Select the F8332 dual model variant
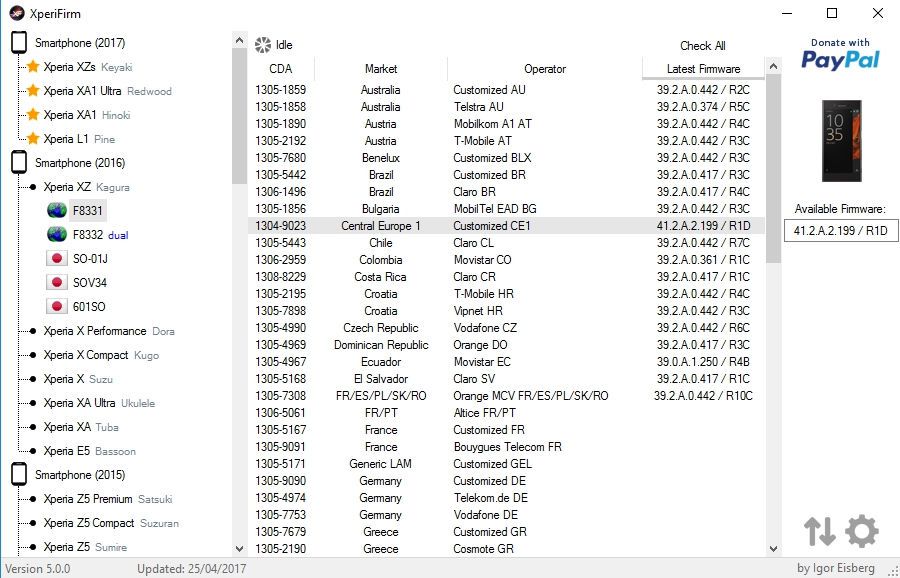900x578 pixels. coord(100,235)
